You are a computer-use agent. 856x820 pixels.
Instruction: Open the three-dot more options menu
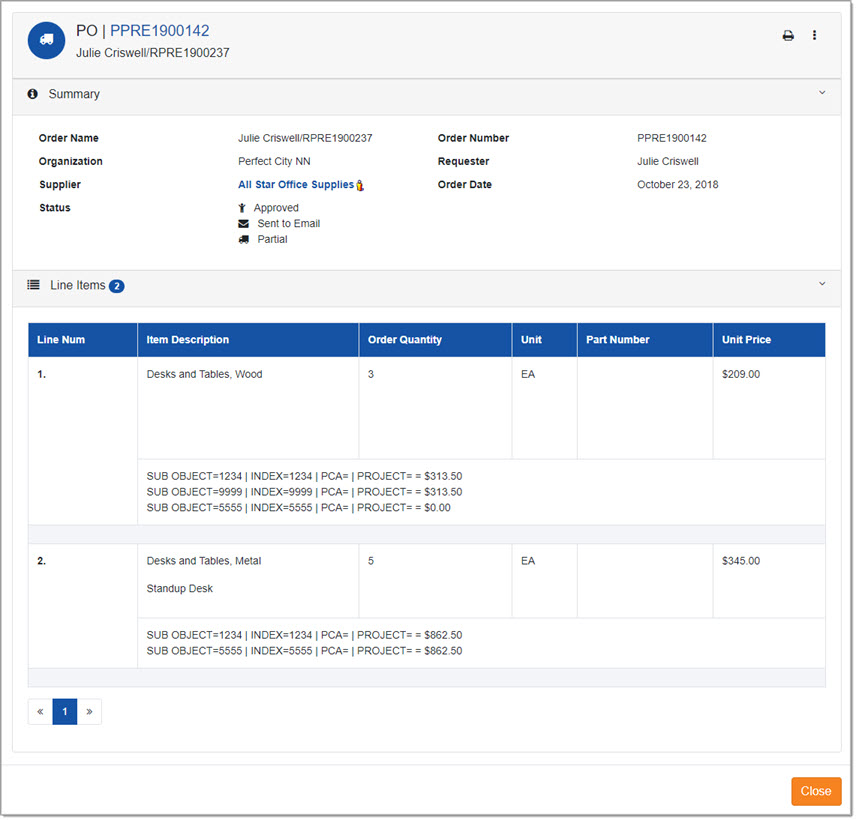pyautogui.click(x=814, y=35)
